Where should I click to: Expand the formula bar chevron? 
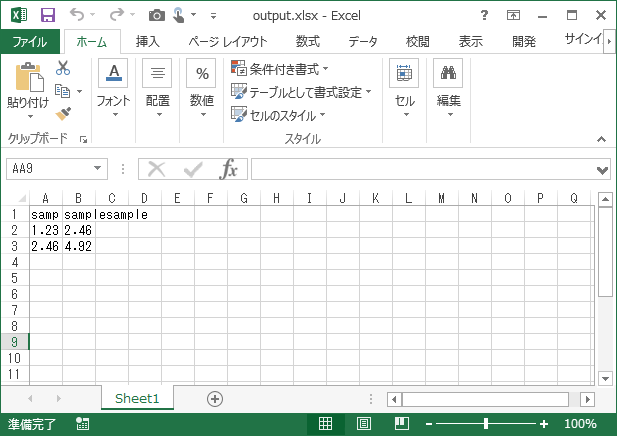(x=602, y=170)
